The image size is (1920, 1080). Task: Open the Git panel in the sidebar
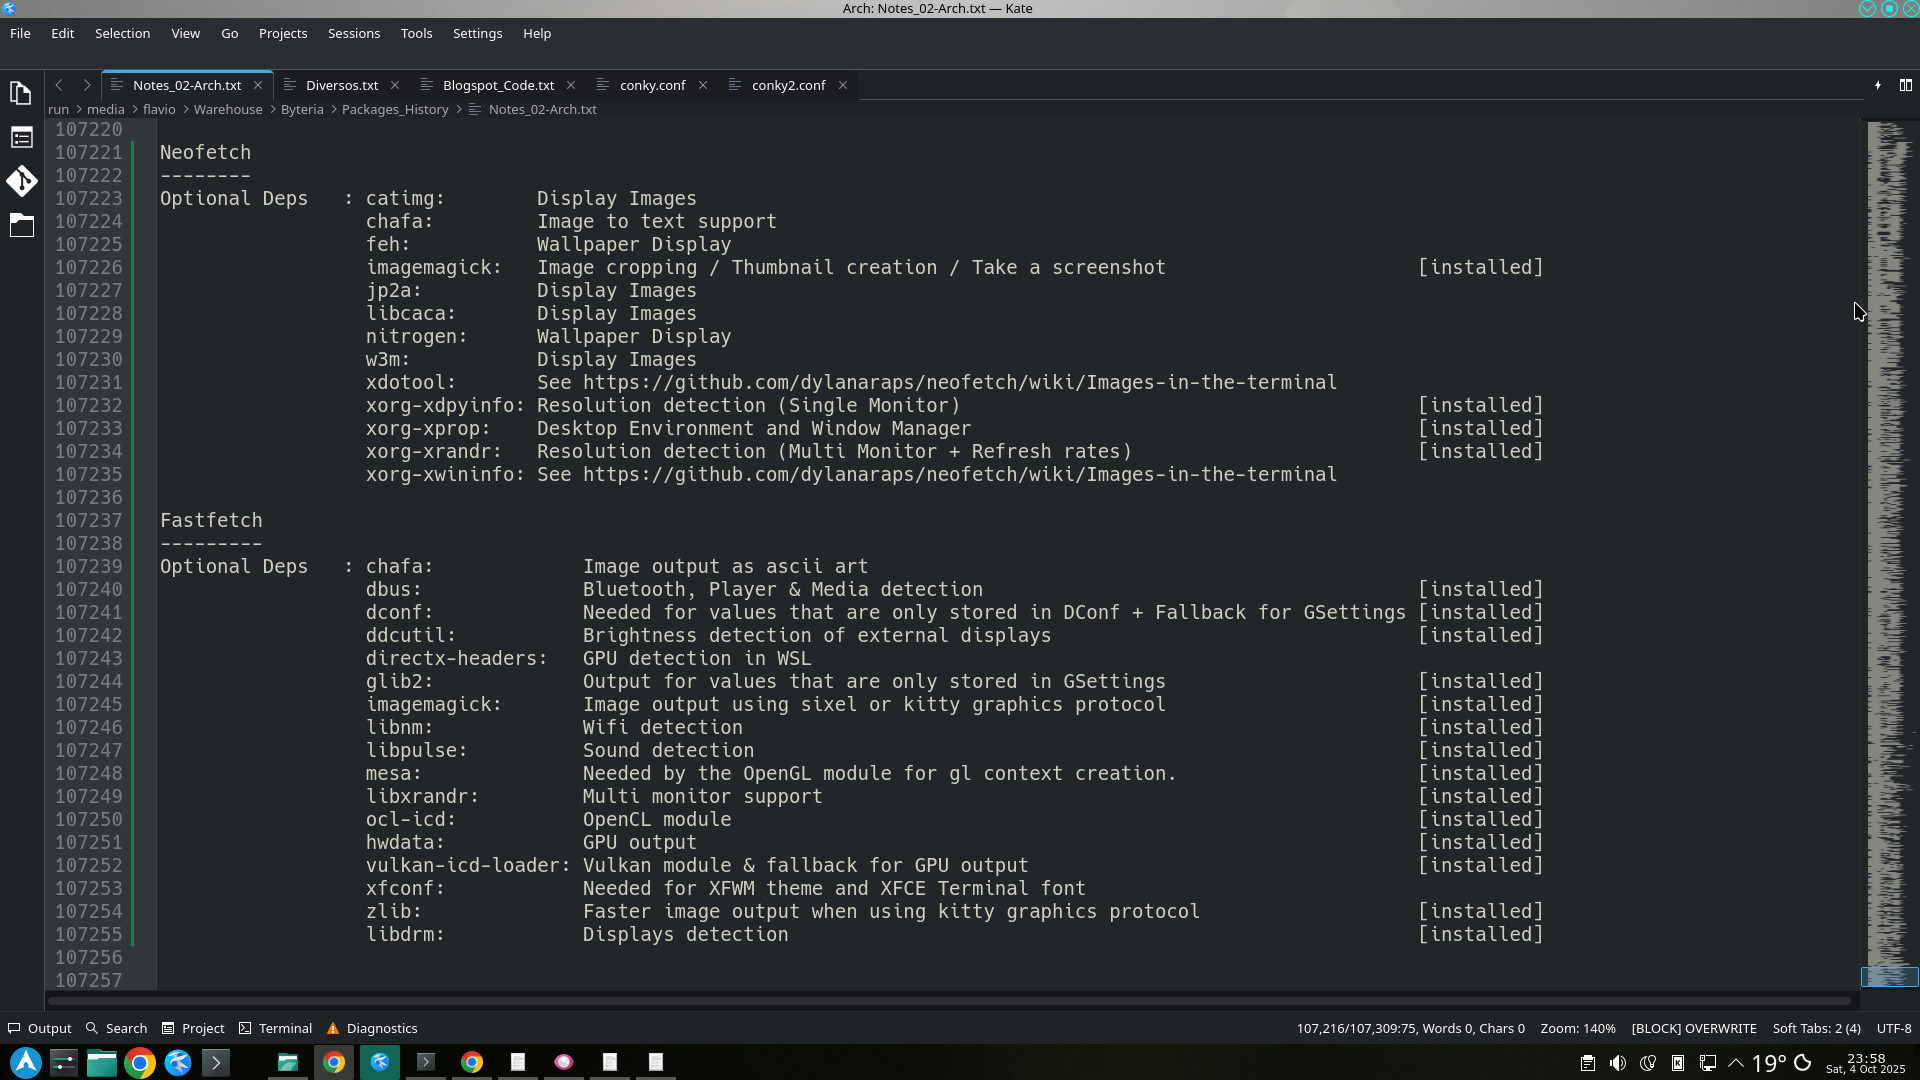coord(21,181)
